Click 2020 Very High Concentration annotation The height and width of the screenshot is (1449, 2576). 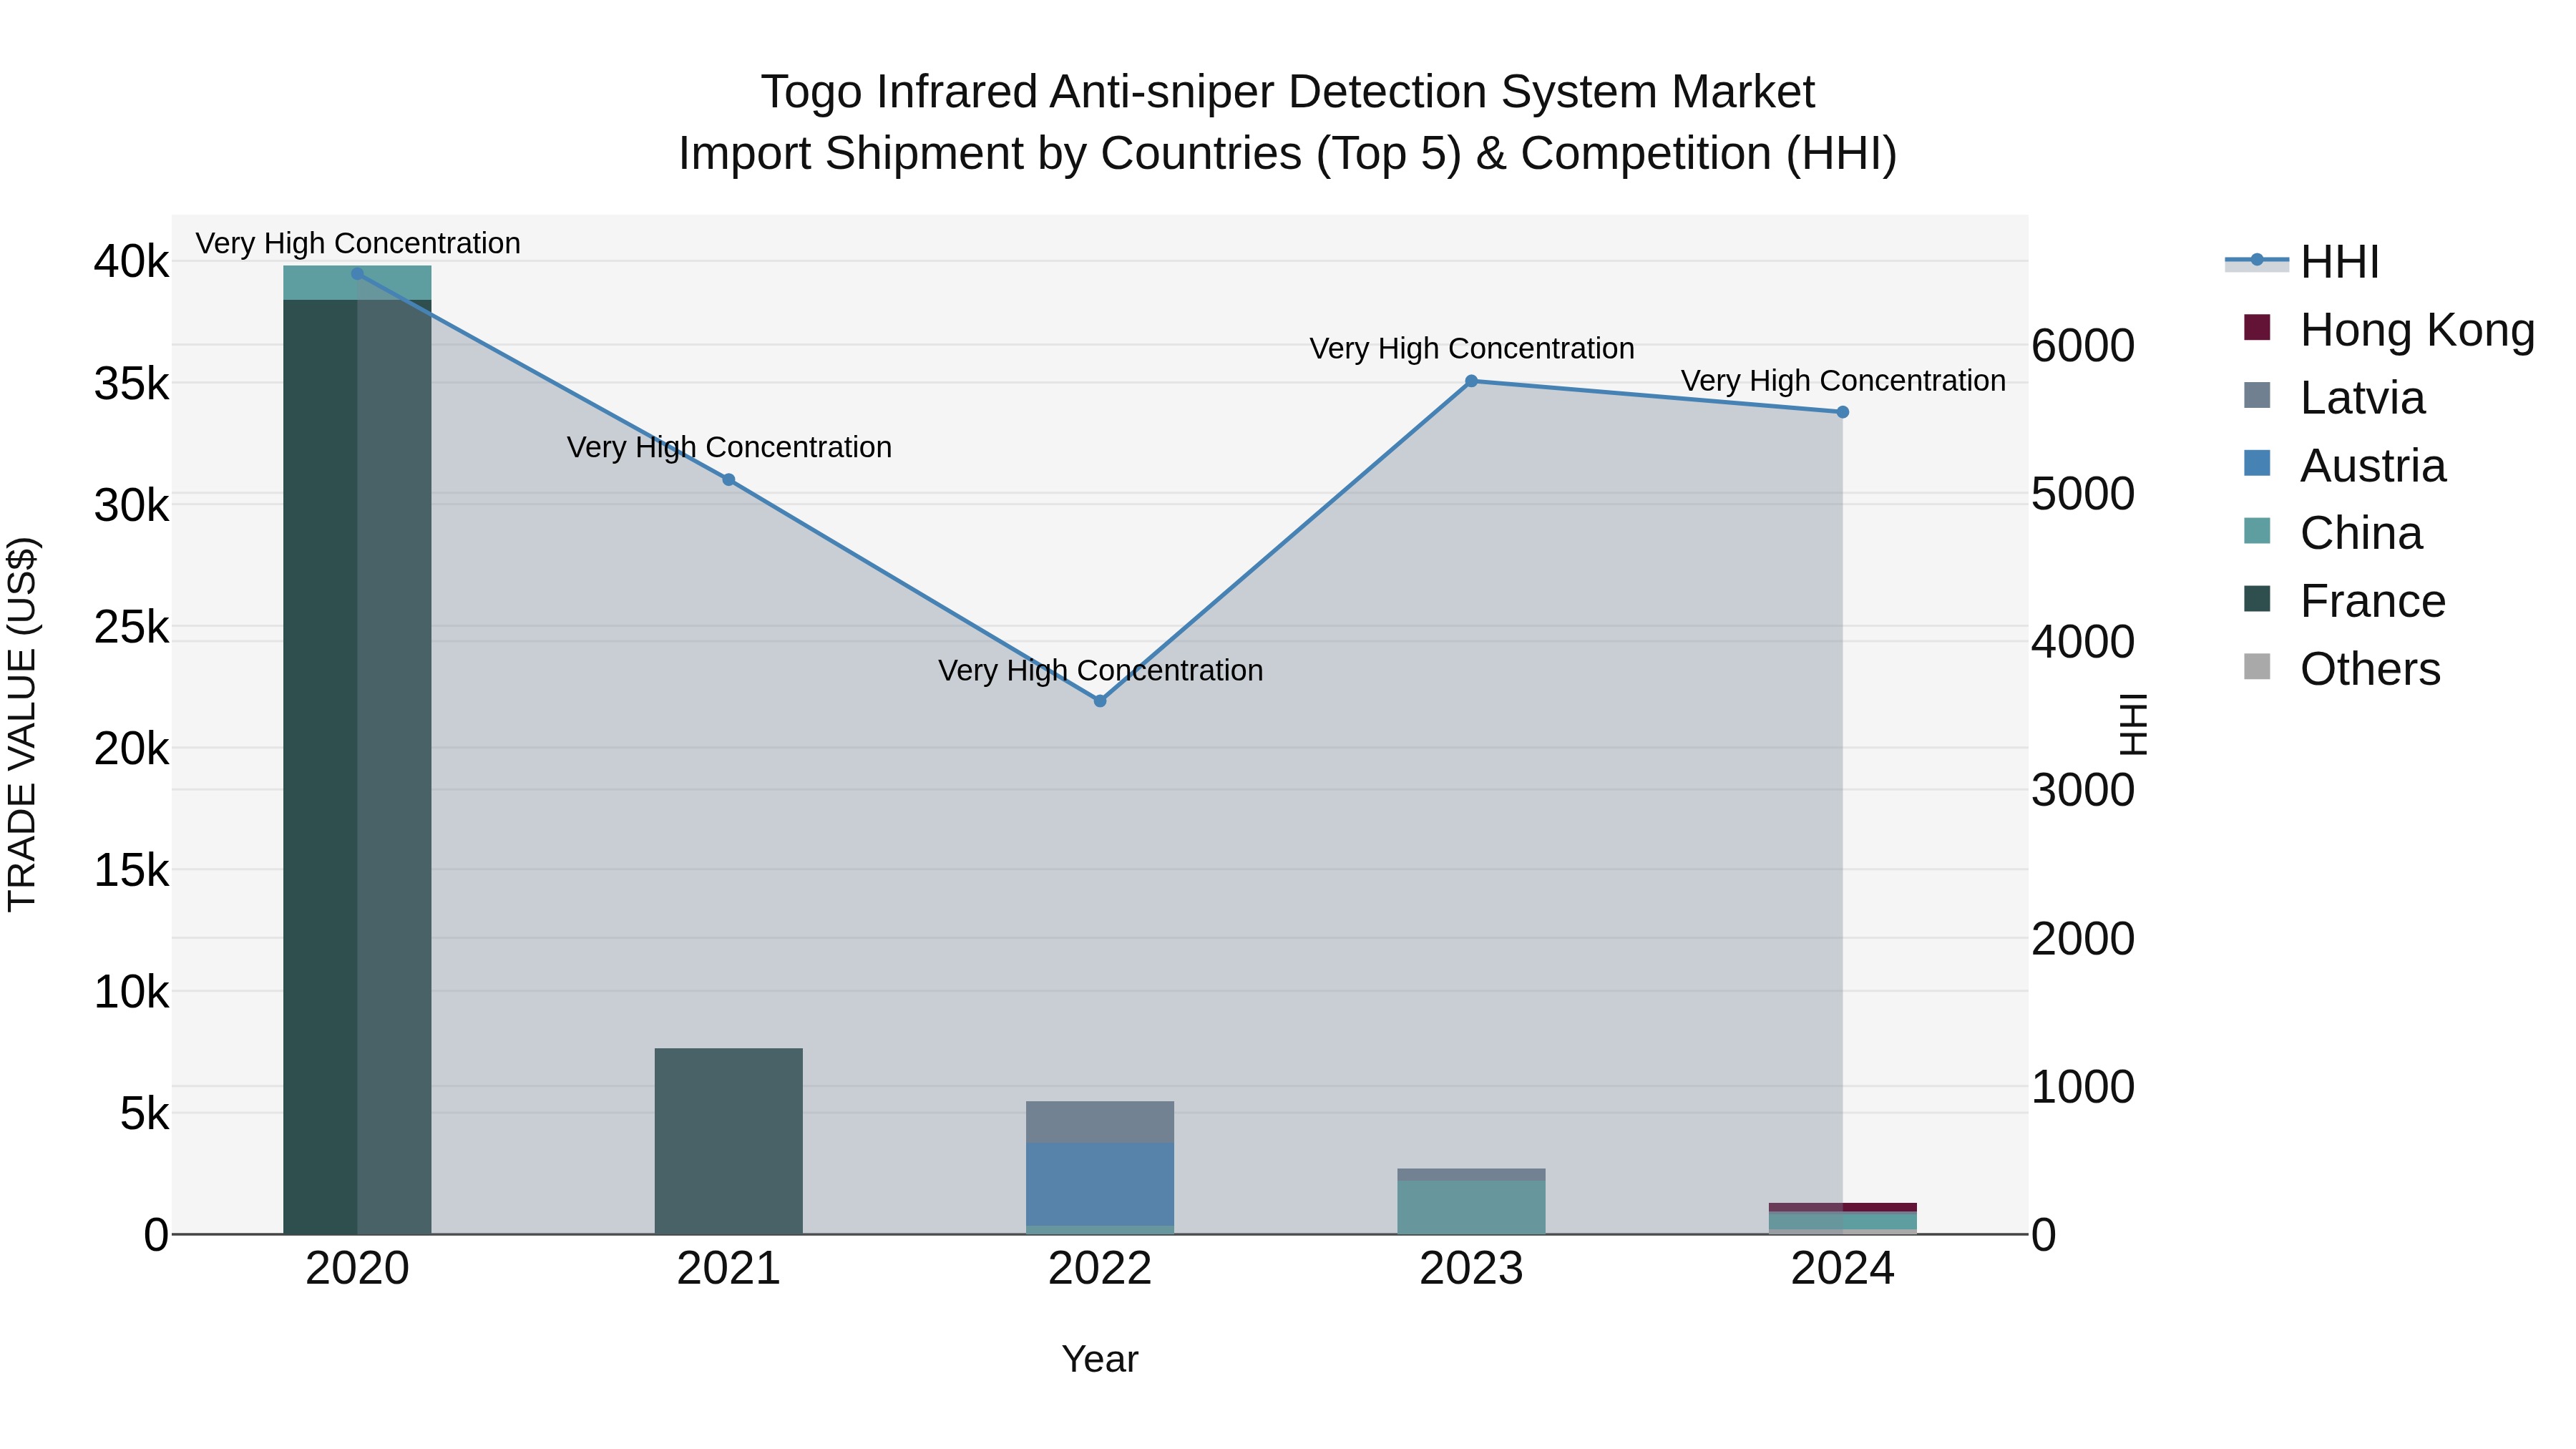pos(358,244)
